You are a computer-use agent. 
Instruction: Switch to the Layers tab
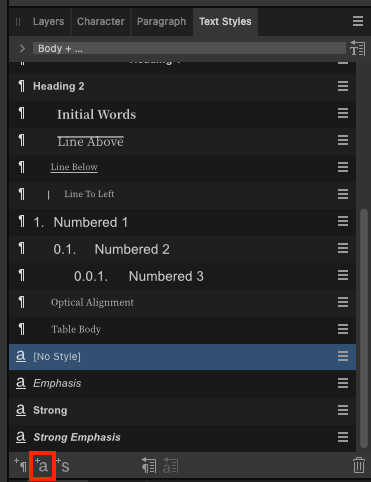click(x=48, y=22)
